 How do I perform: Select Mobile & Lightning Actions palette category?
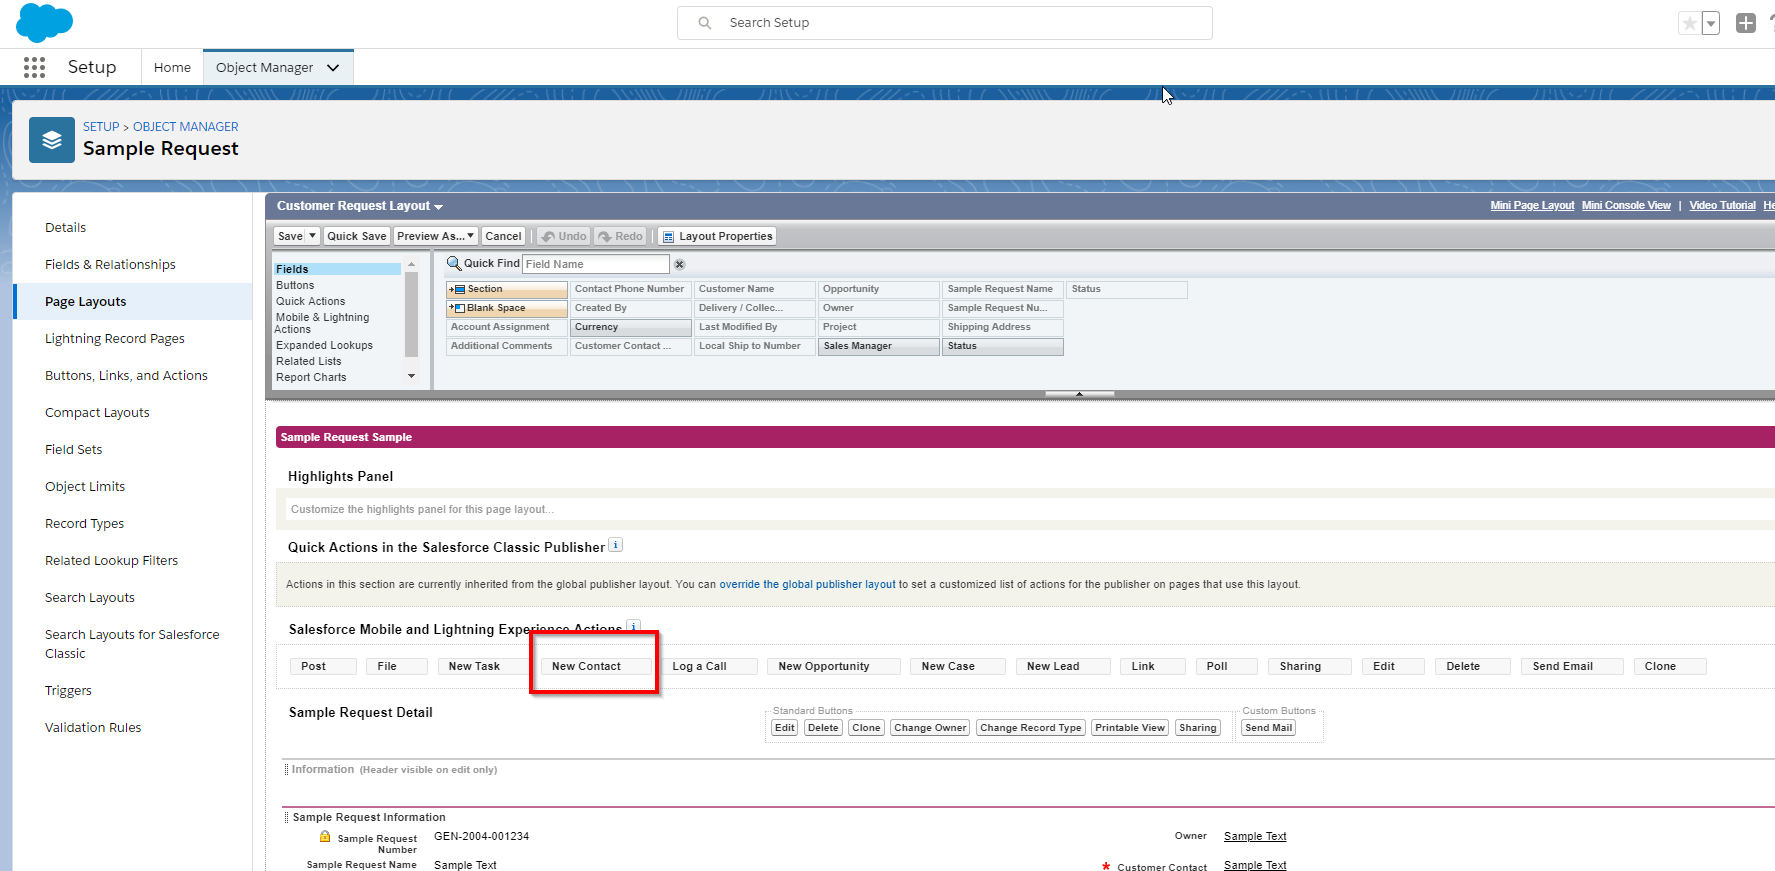click(x=322, y=323)
